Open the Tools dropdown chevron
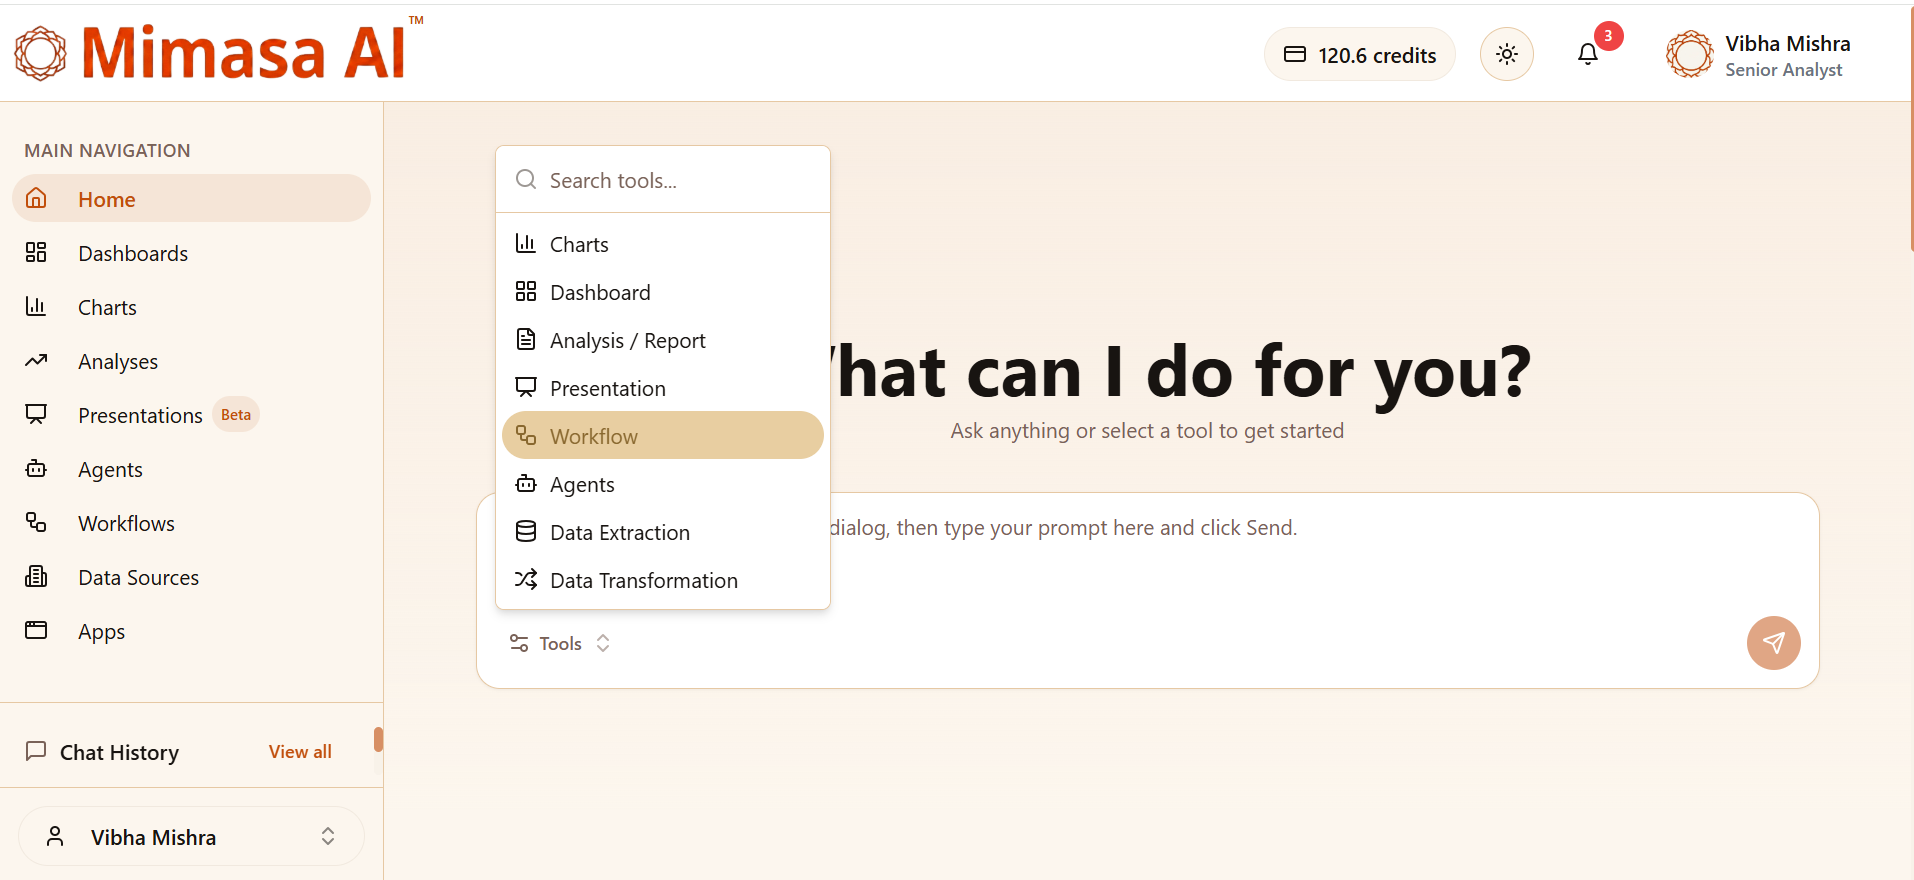The width and height of the screenshot is (1914, 880). coord(603,643)
